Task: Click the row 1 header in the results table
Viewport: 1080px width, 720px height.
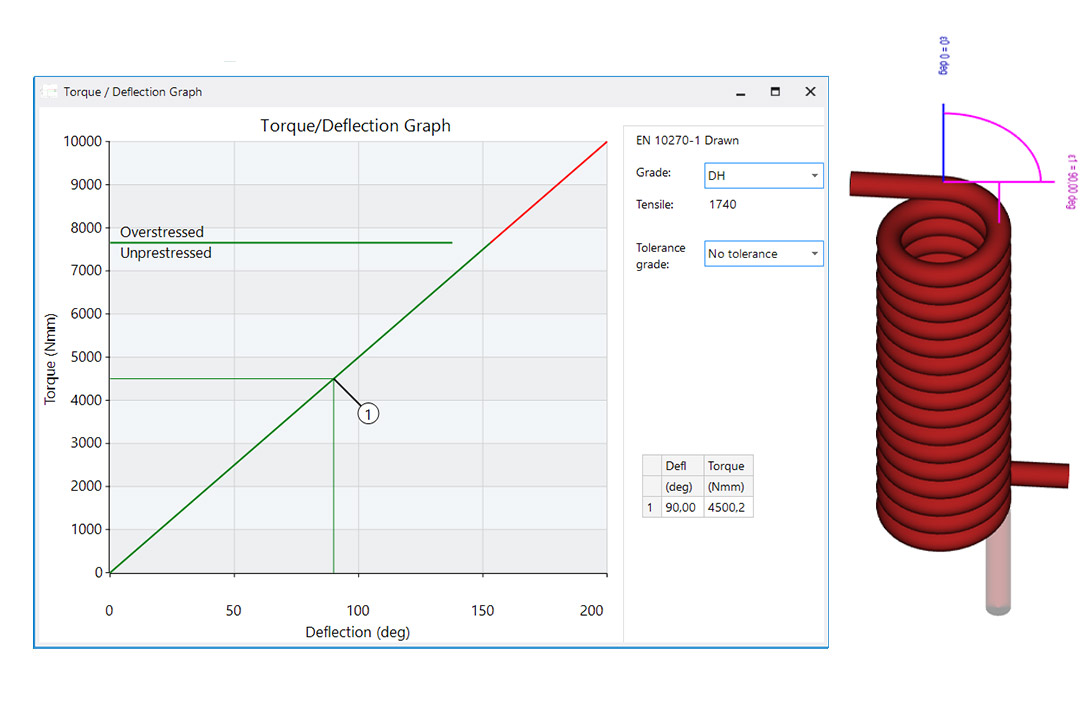Action: tap(650, 508)
